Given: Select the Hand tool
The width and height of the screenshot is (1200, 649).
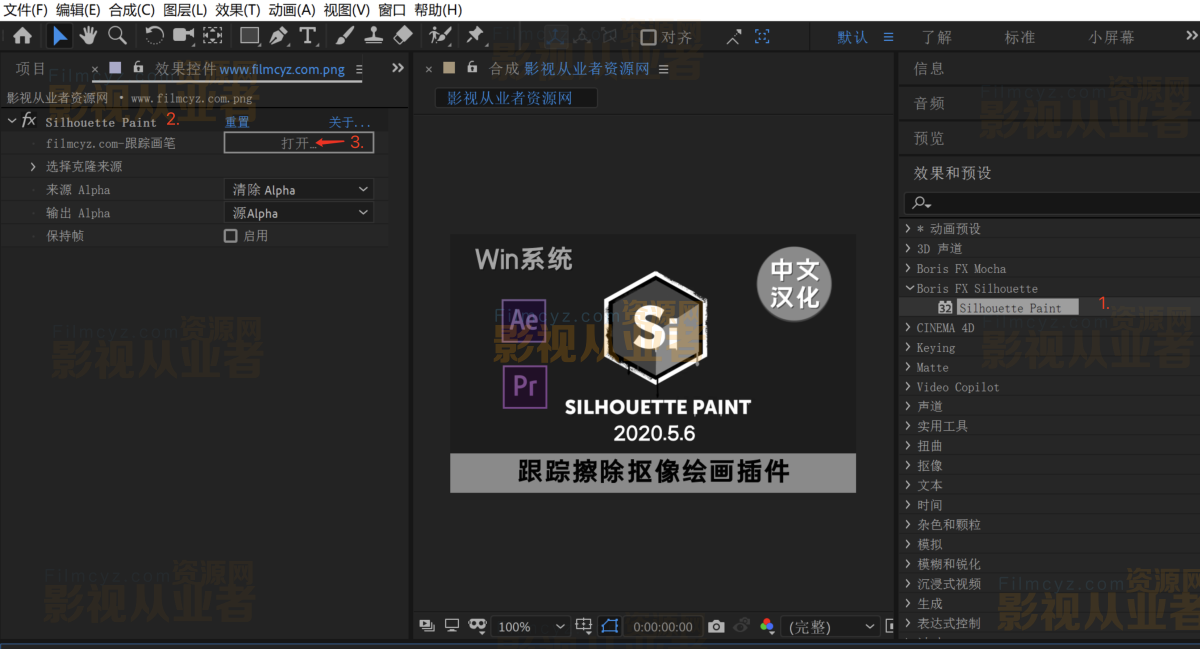Looking at the screenshot, I should point(89,36).
